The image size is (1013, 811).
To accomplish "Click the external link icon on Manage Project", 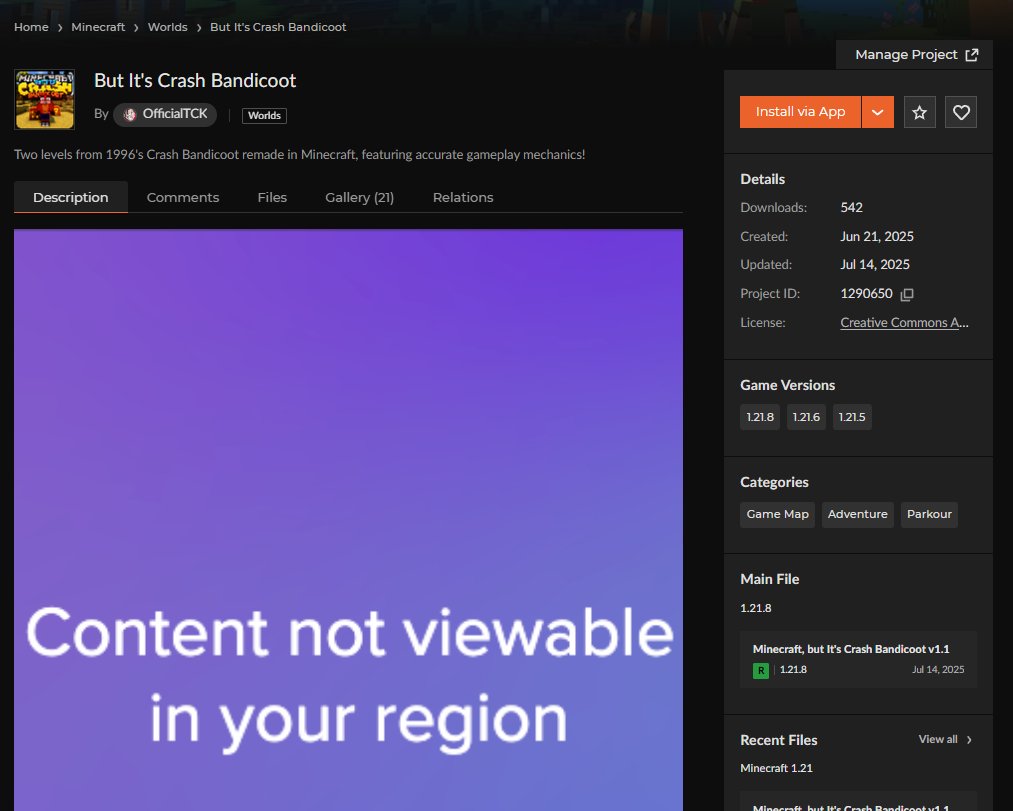I will click(972, 55).
